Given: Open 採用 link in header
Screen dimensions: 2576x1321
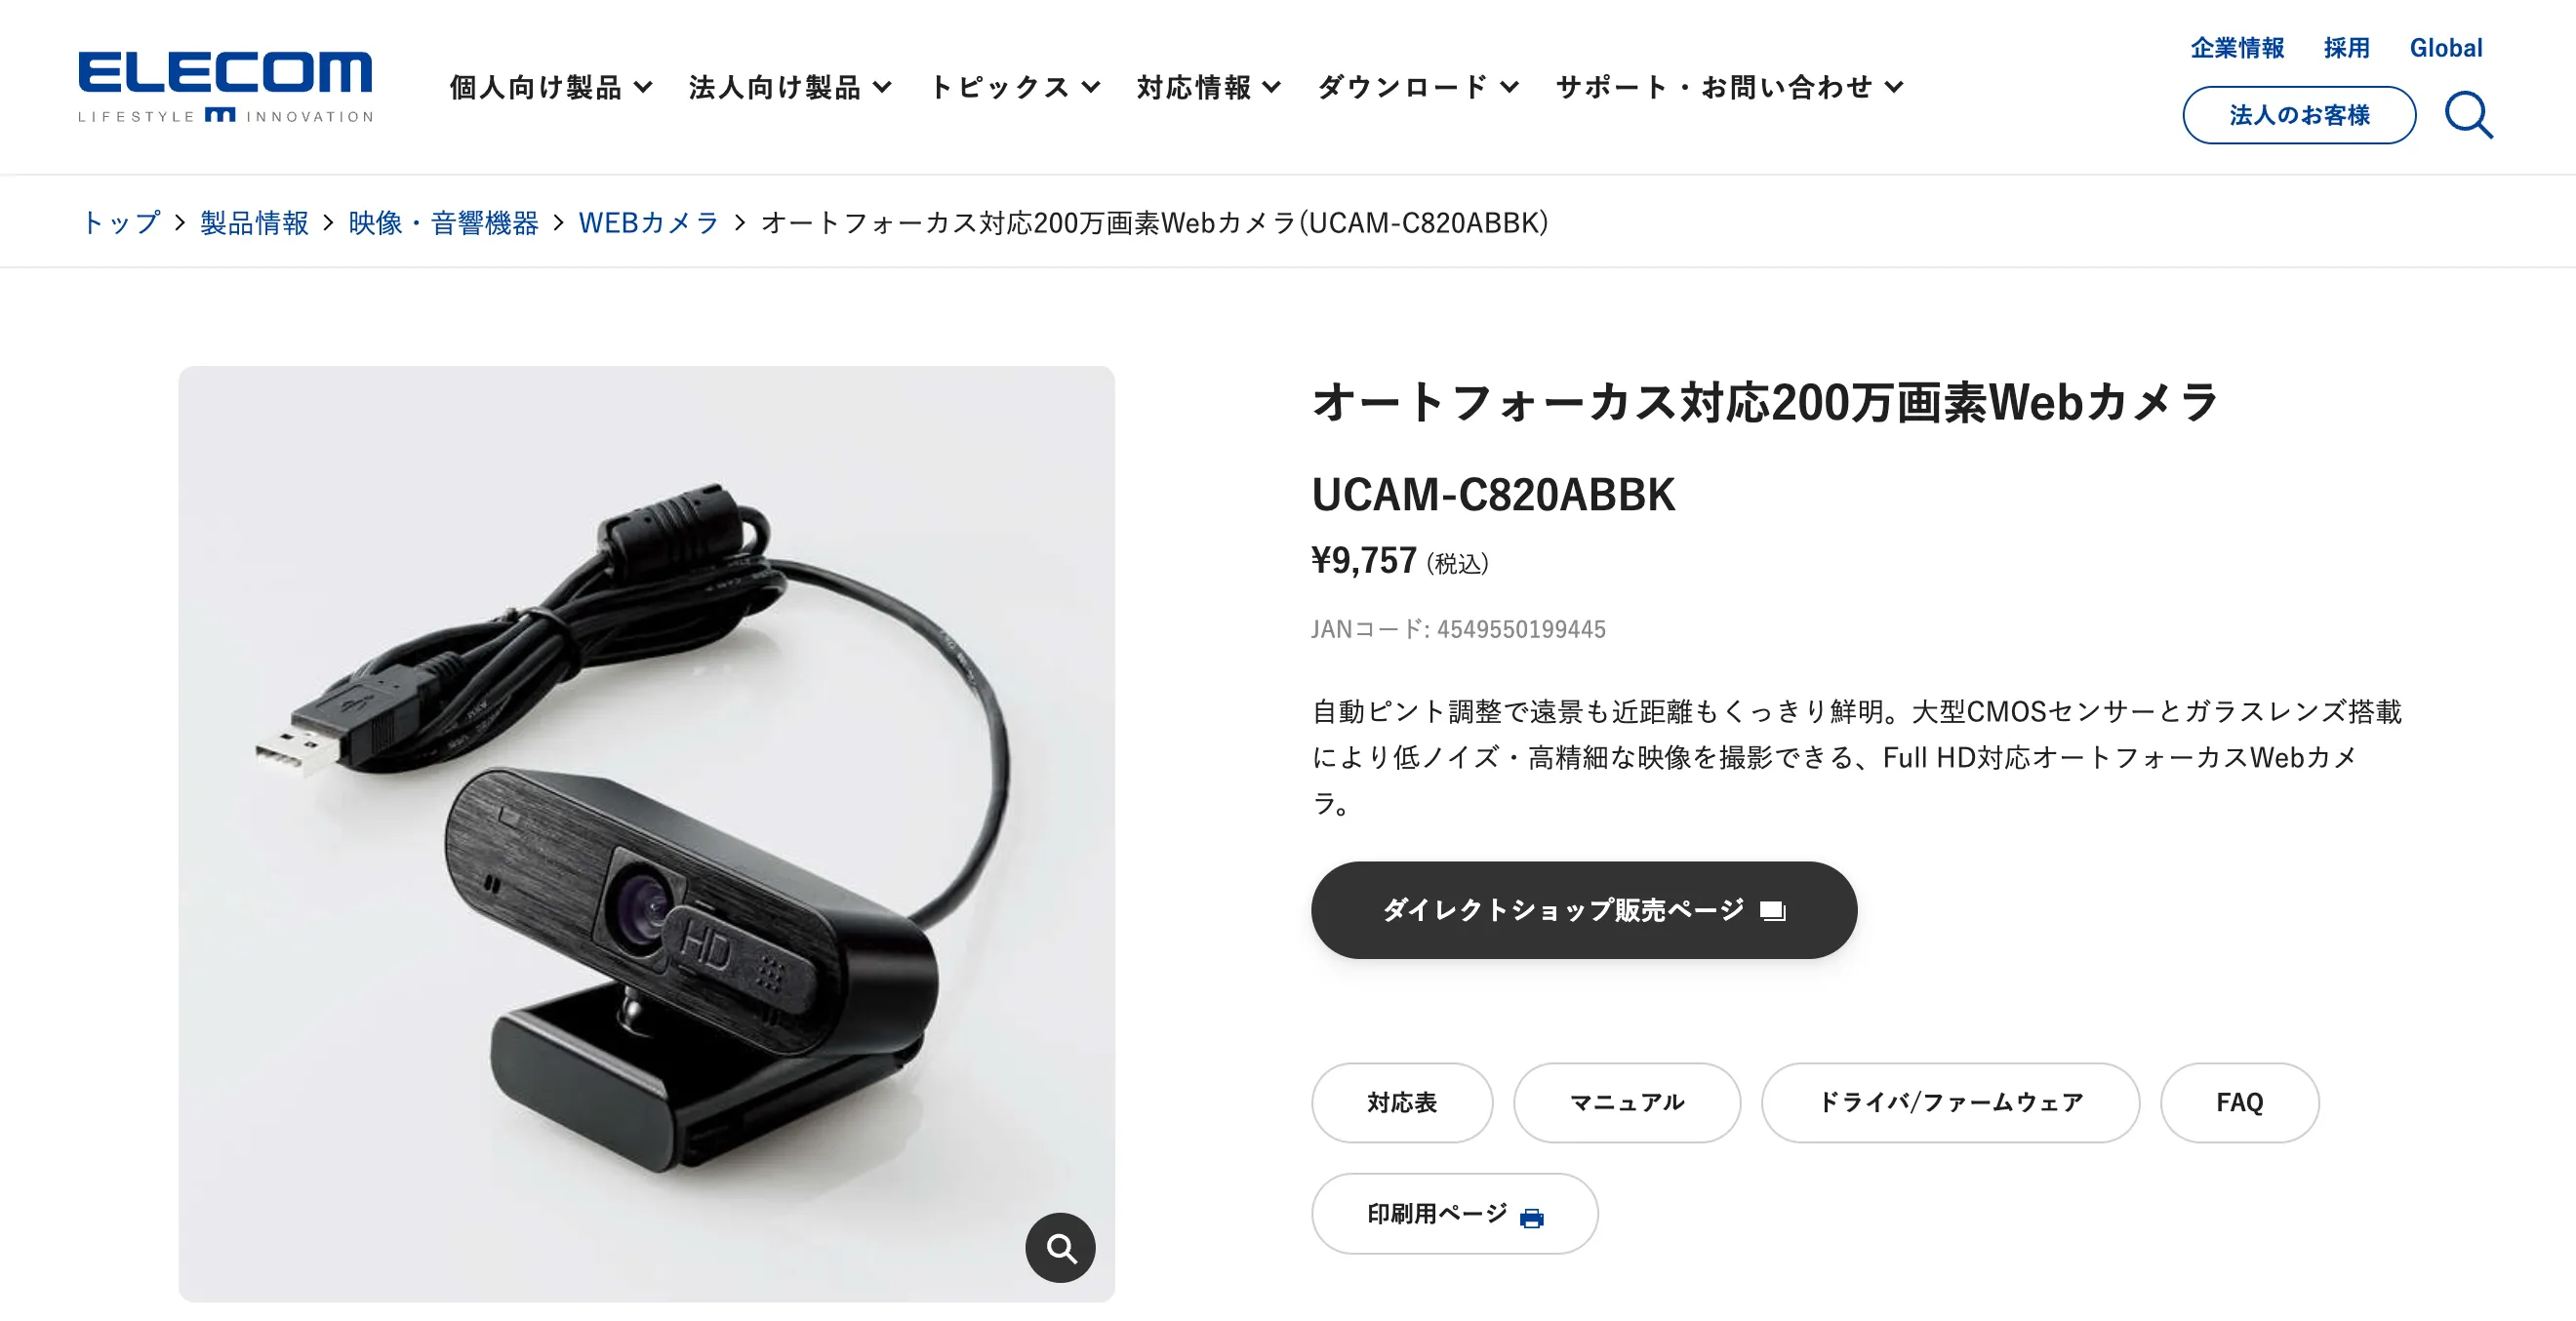Looking at the screenshot, I should click(2346, 48).
